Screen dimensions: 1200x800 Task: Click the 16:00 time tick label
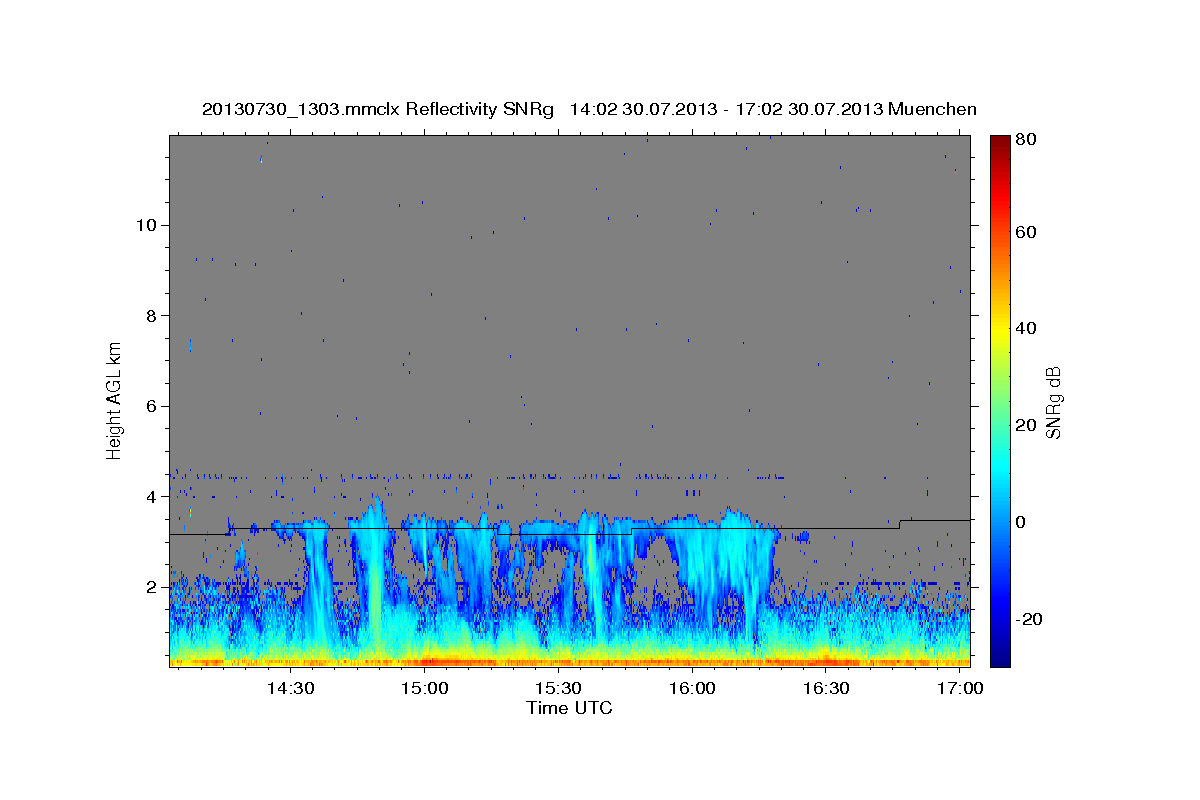coord(692,689)
